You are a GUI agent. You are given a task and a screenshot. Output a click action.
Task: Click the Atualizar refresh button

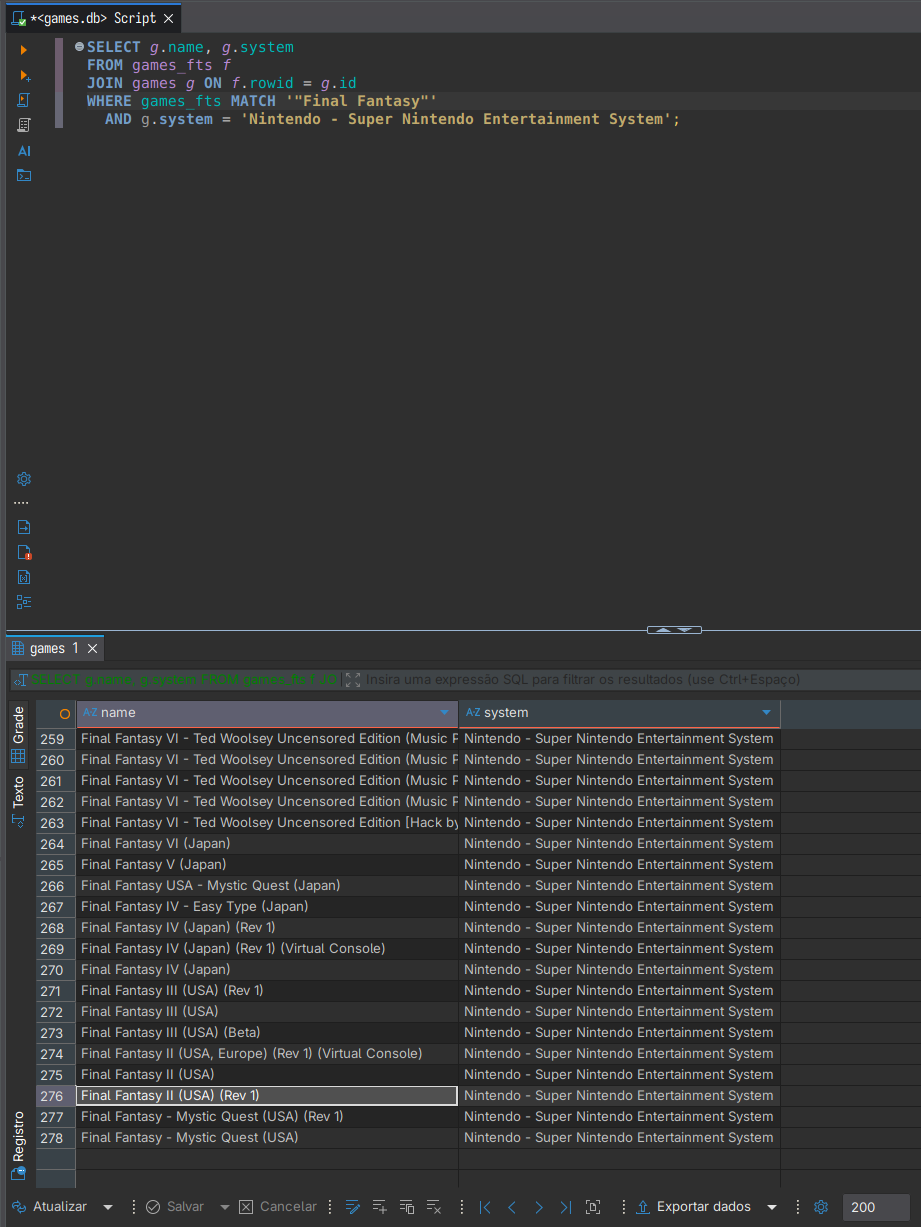(x=50, y=1207)
